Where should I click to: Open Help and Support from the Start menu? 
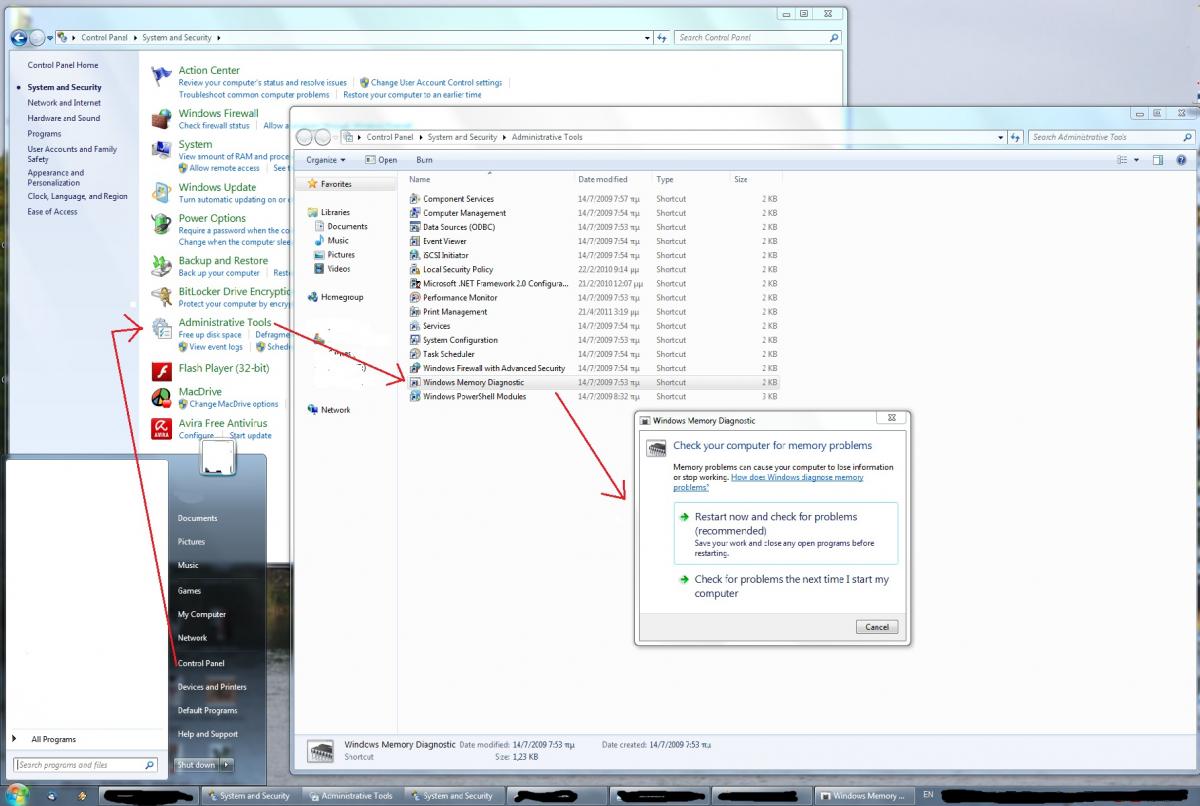click(x=208, y=734)
